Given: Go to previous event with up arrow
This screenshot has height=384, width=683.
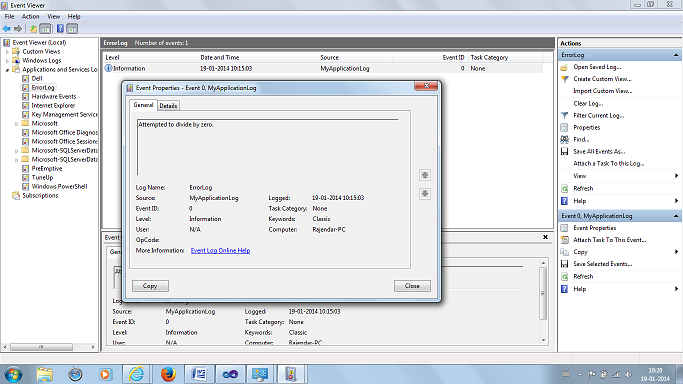Looking at the screenshot, I should (x=425, y=175).
